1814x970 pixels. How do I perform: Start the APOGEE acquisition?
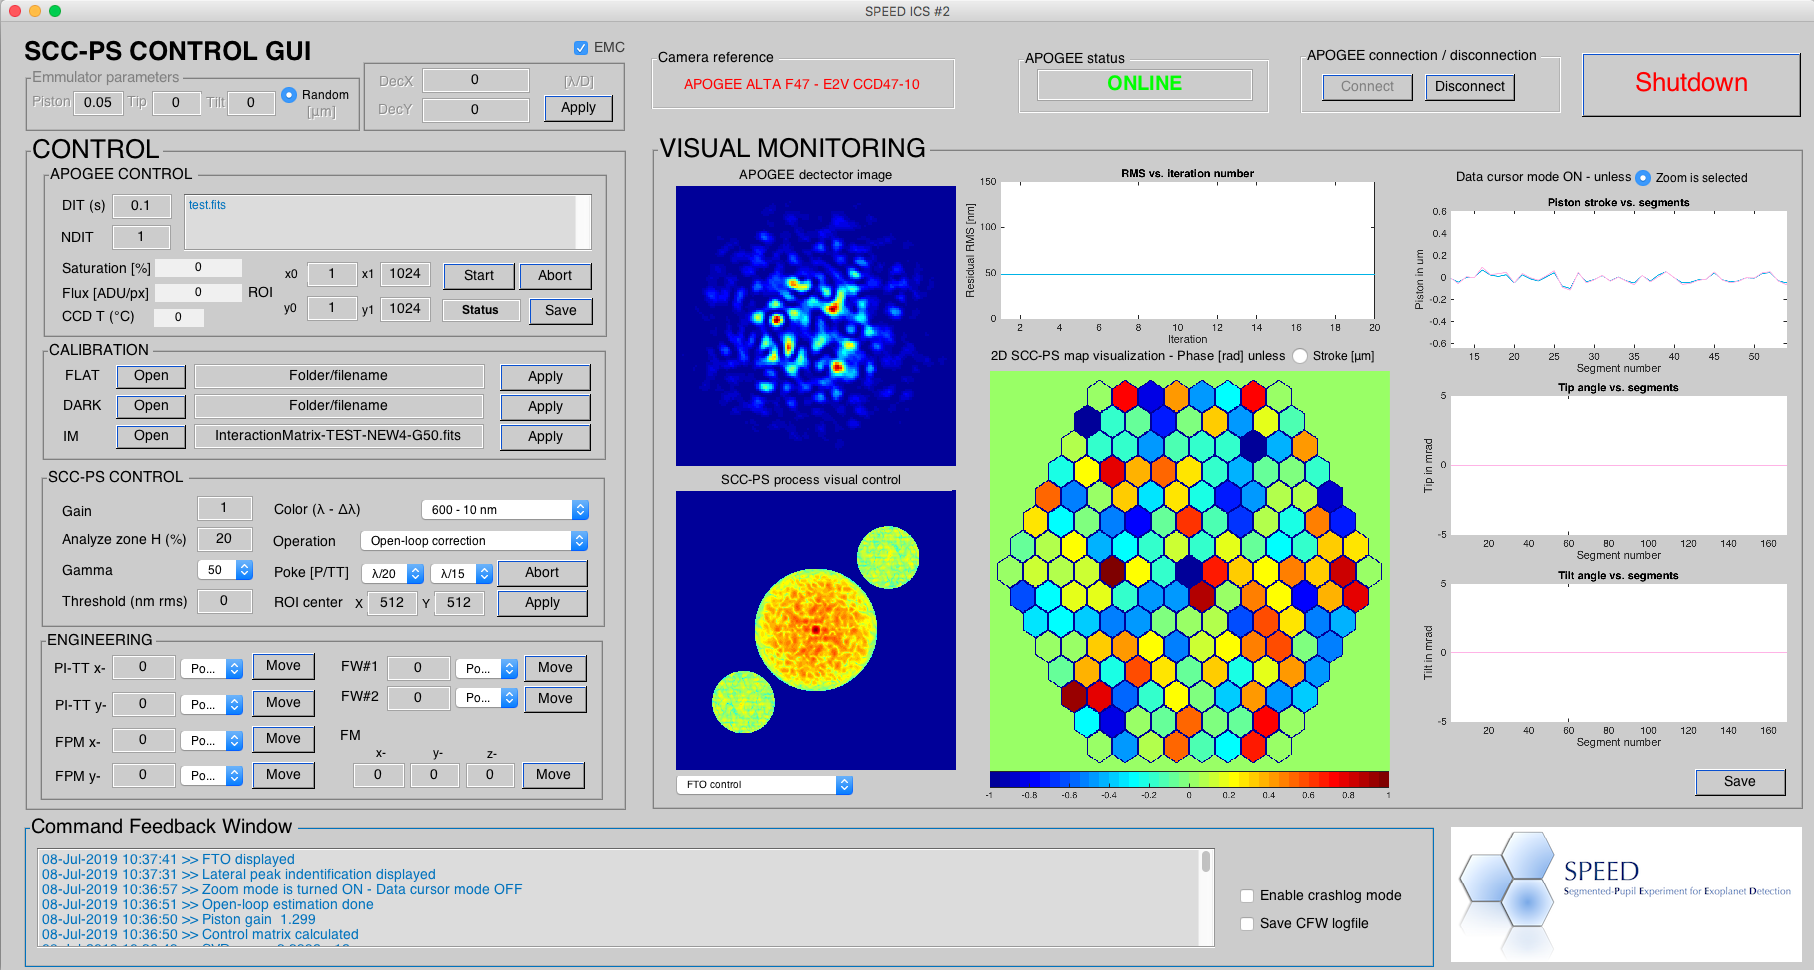click(x=479, y=276)
